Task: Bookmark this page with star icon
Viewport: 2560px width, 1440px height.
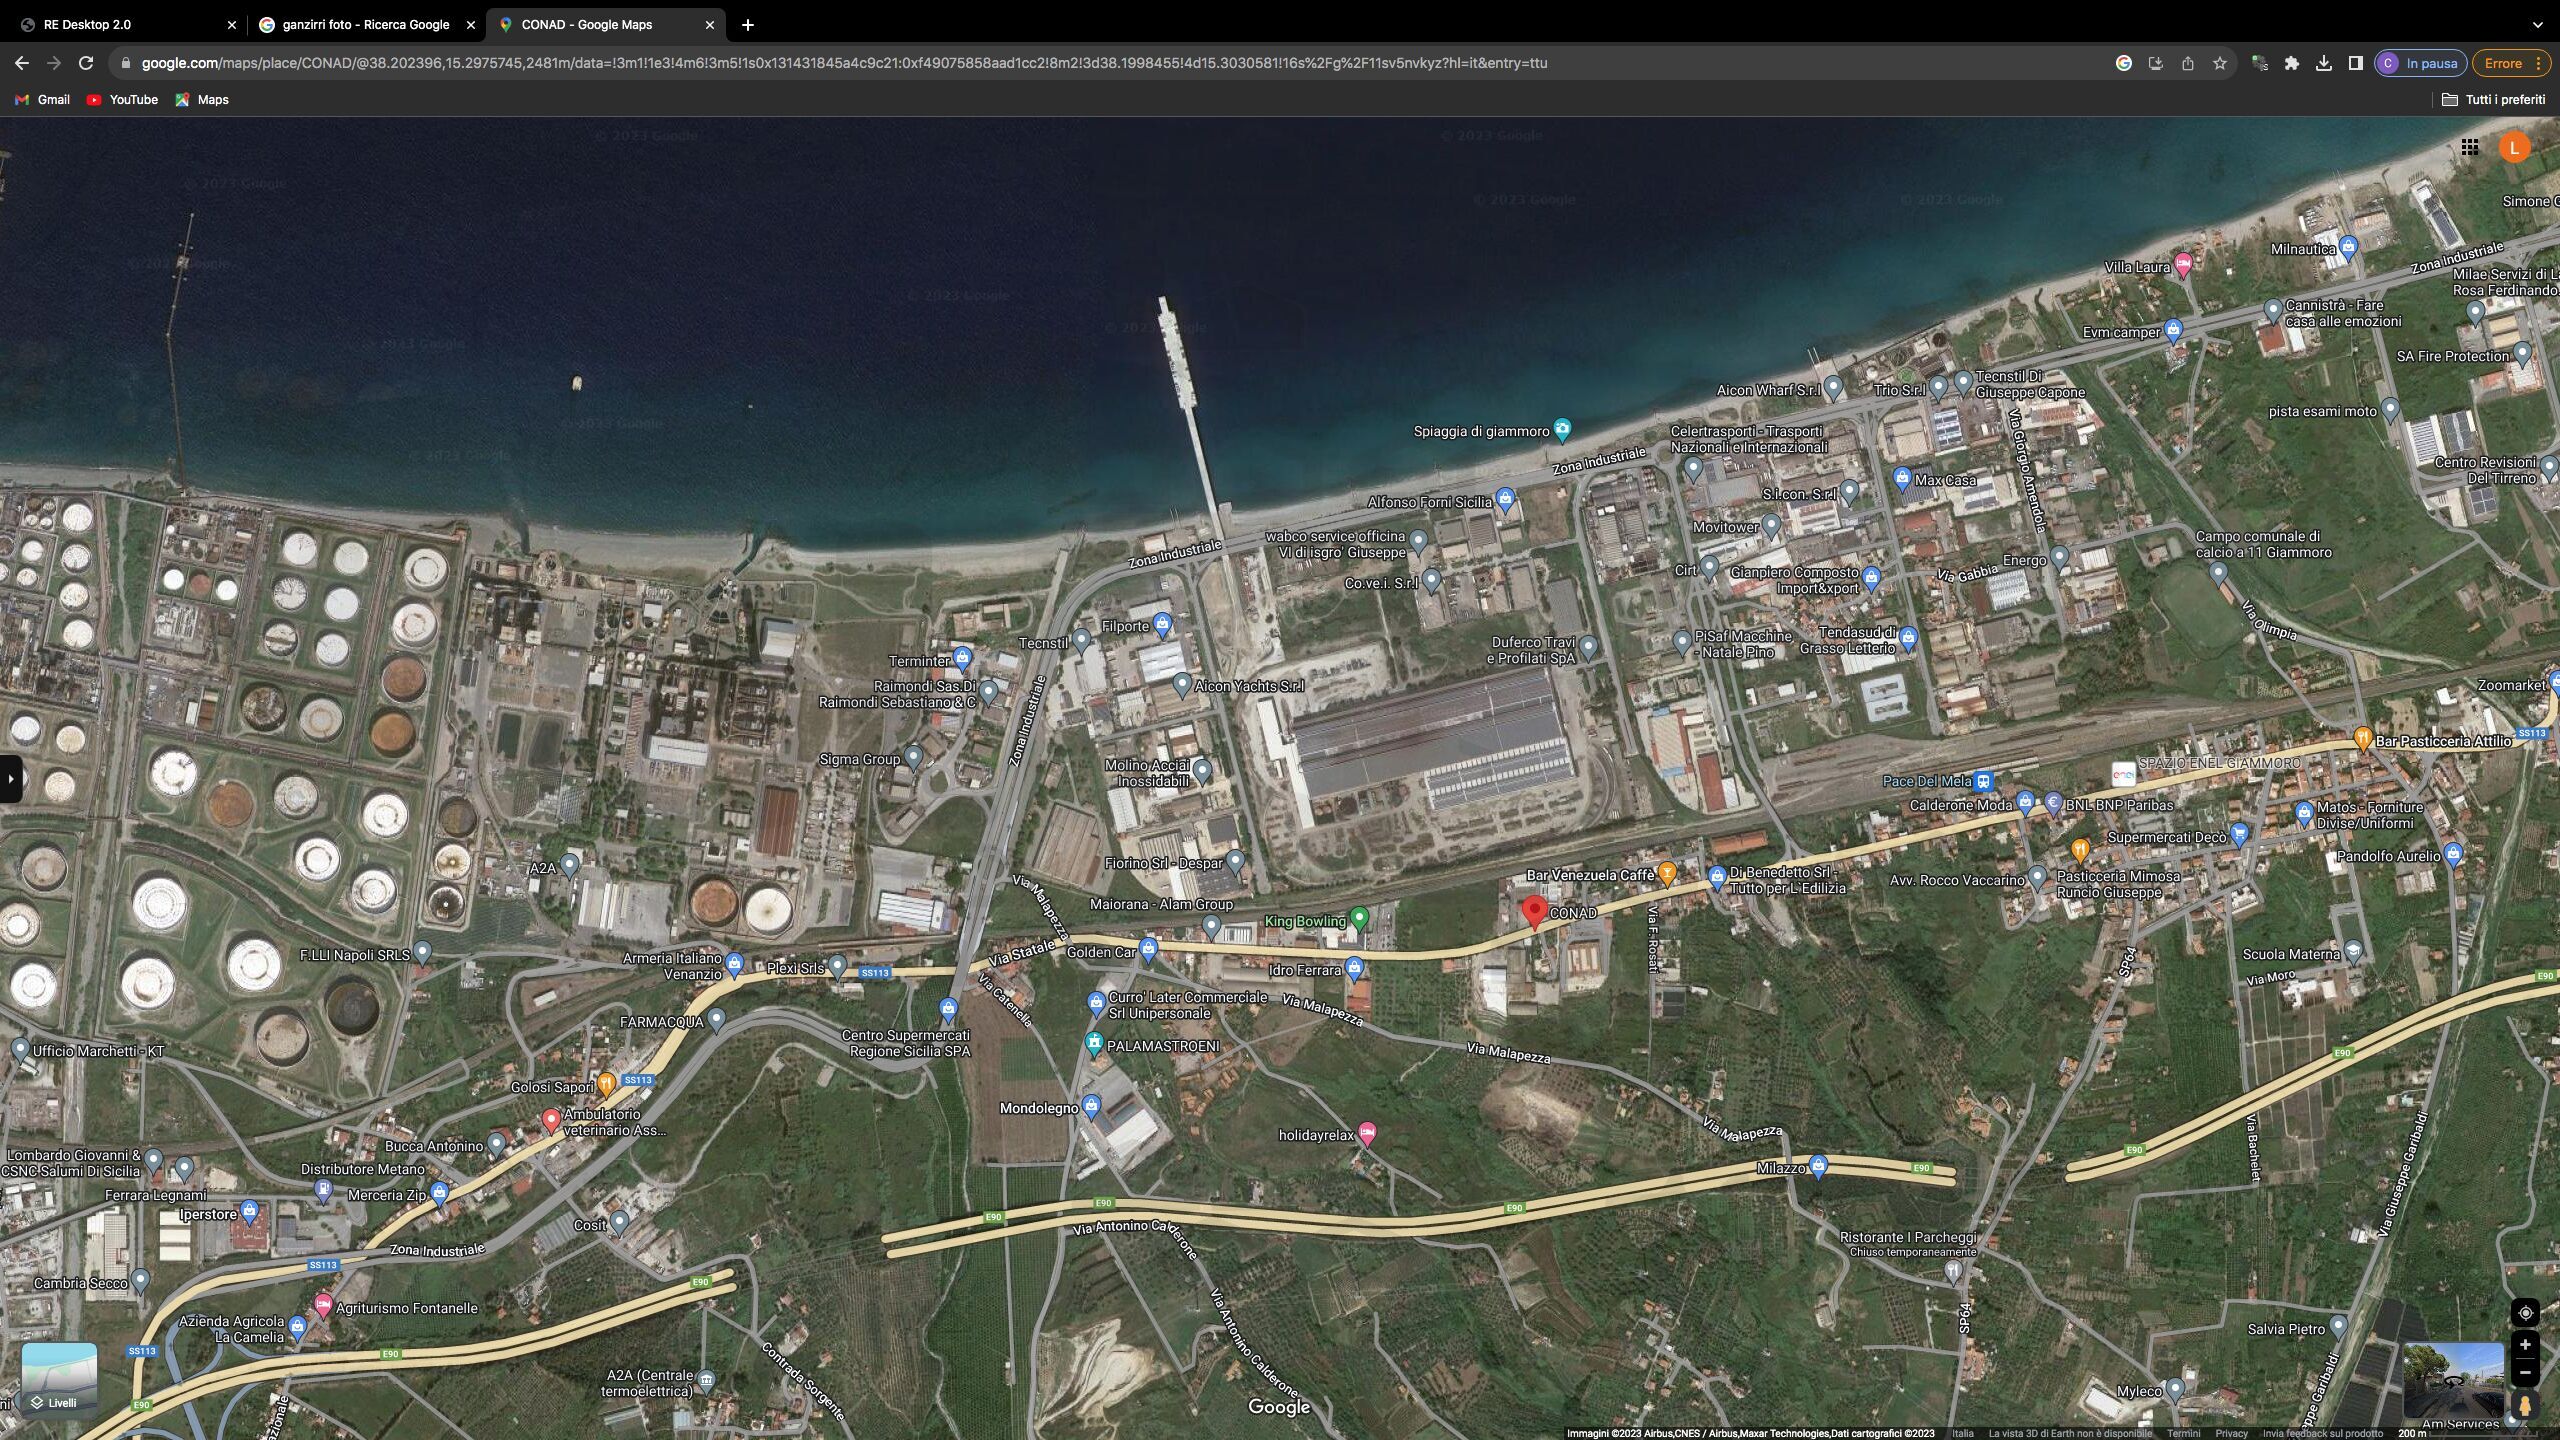Action: pyautogui.click(x=2220, y=63)
